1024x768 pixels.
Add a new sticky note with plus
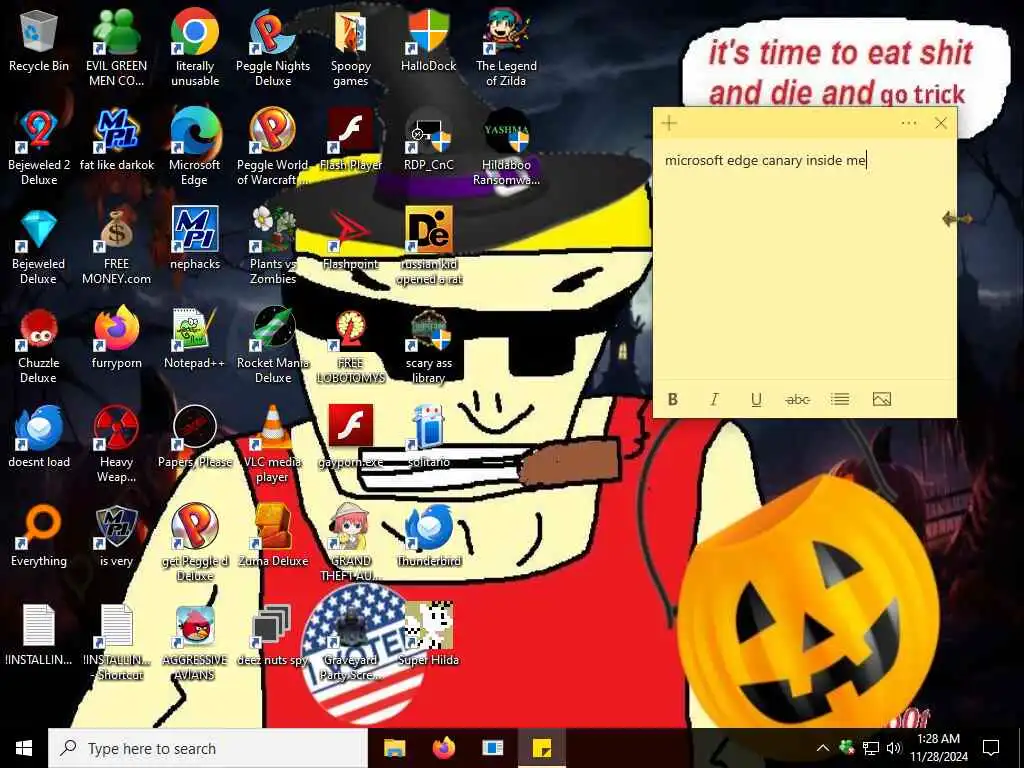click(x=669, y=123)
